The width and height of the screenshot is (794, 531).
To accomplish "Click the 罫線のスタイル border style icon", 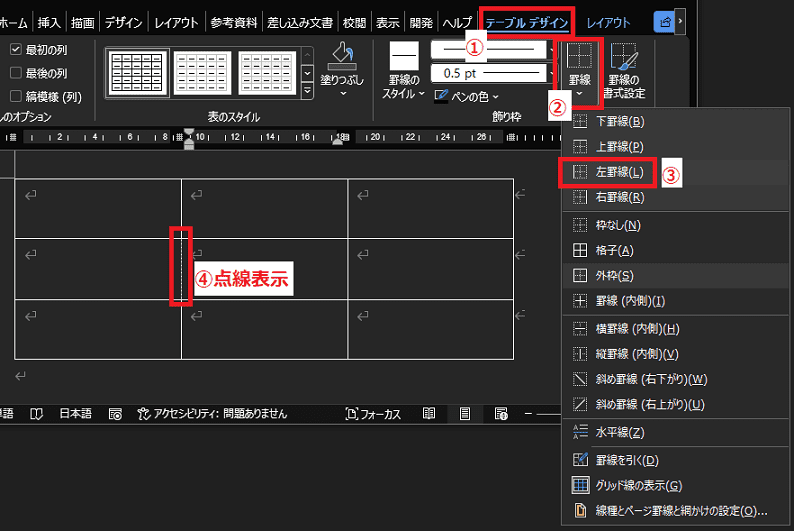I will 404,57.
